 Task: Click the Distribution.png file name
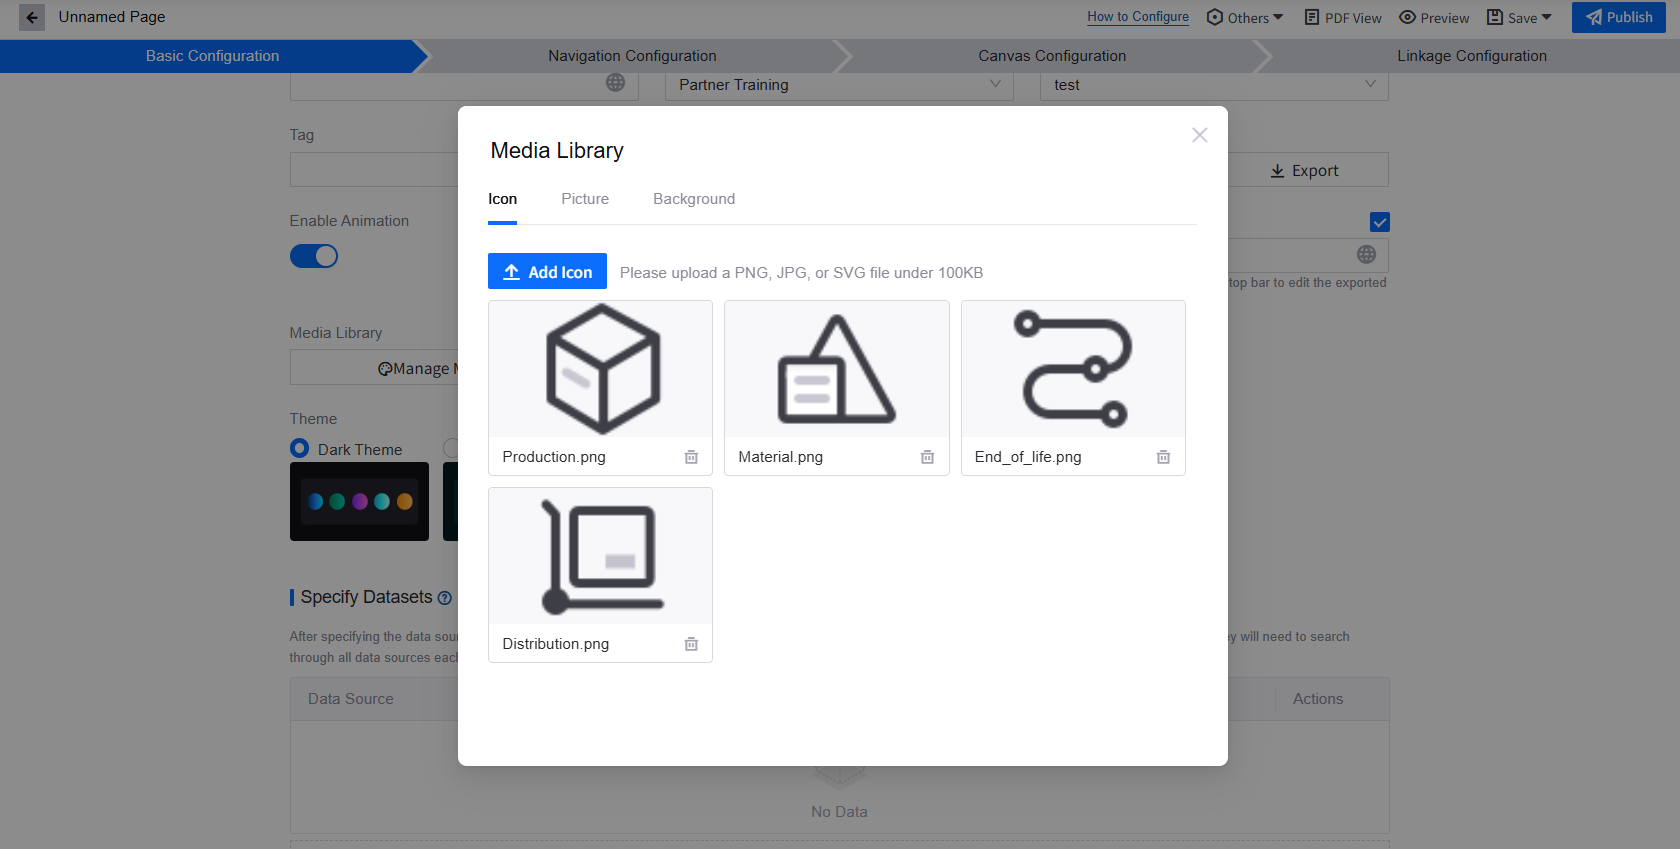point(555,644)
